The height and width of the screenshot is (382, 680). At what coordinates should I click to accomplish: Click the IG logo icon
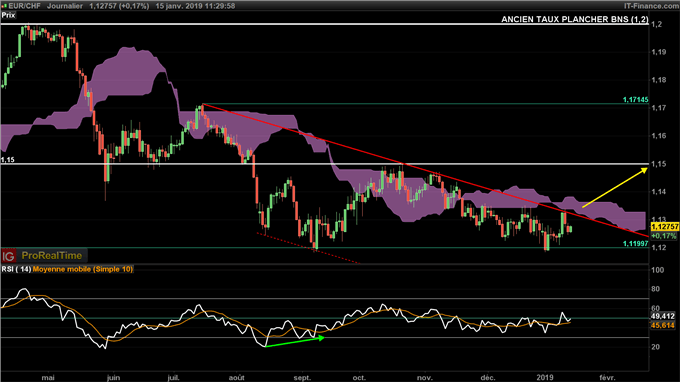(8, 256)
